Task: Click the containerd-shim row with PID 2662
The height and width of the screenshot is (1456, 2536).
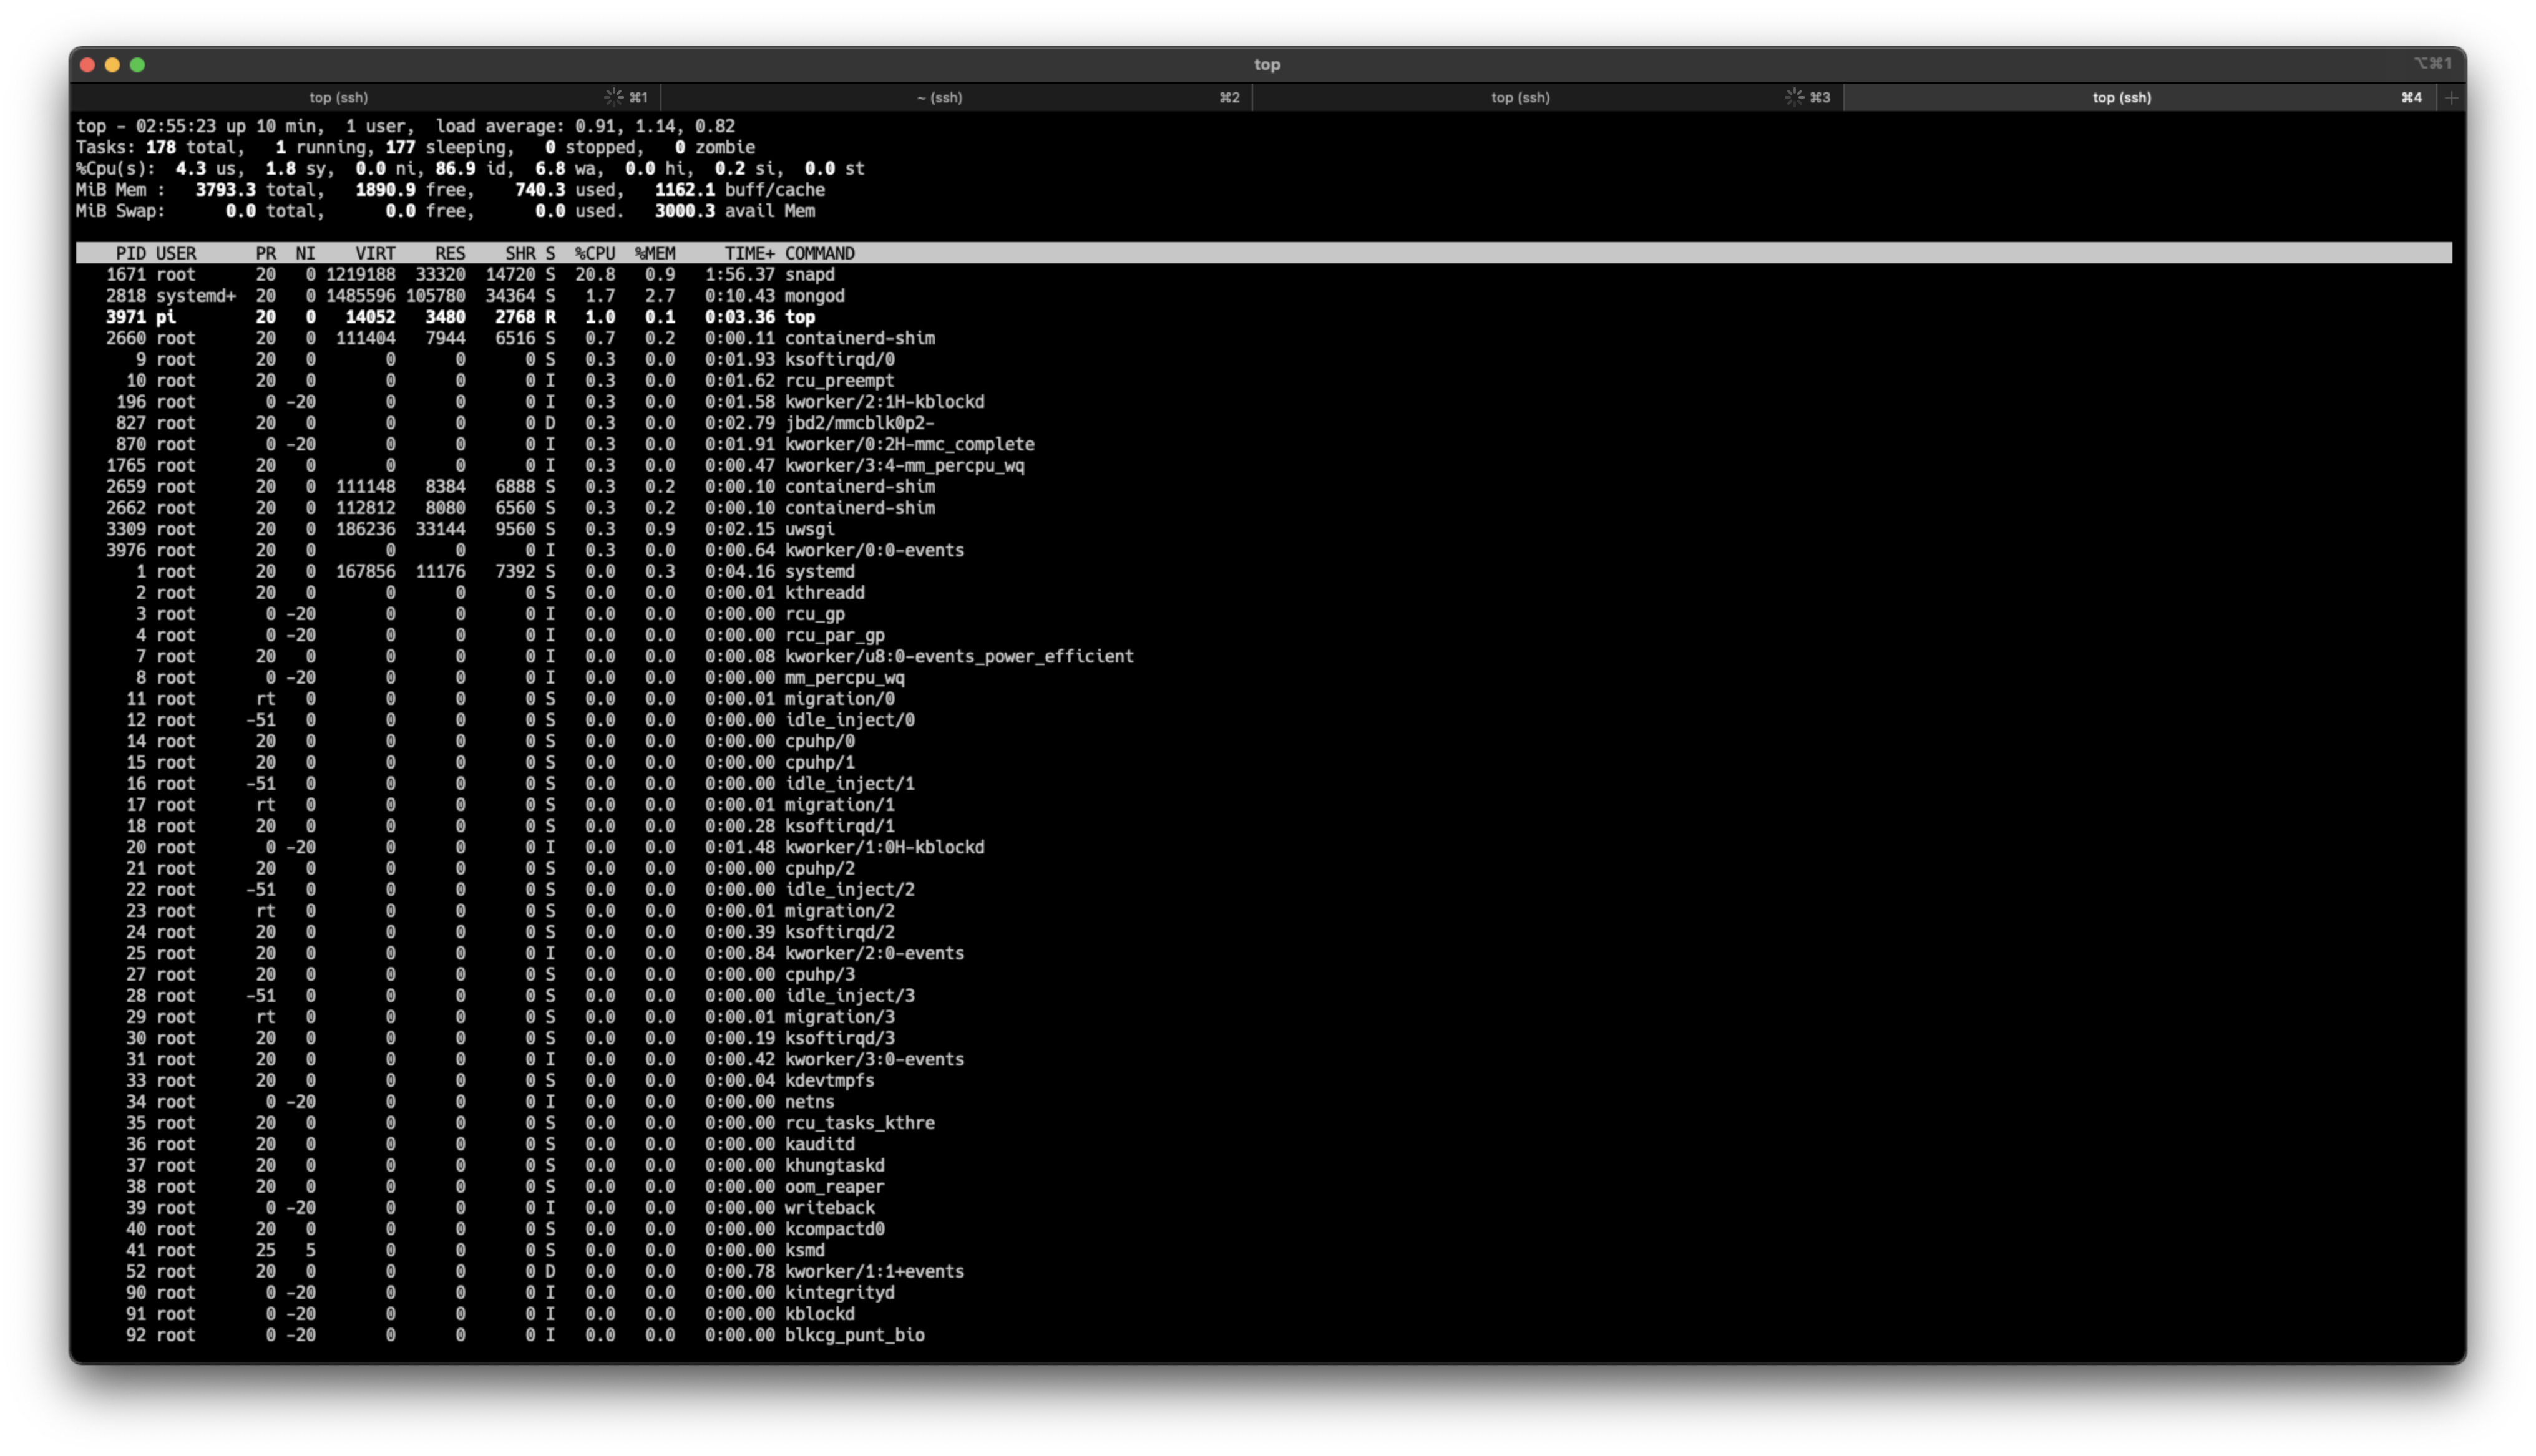Action: (x=1264, y=508)
